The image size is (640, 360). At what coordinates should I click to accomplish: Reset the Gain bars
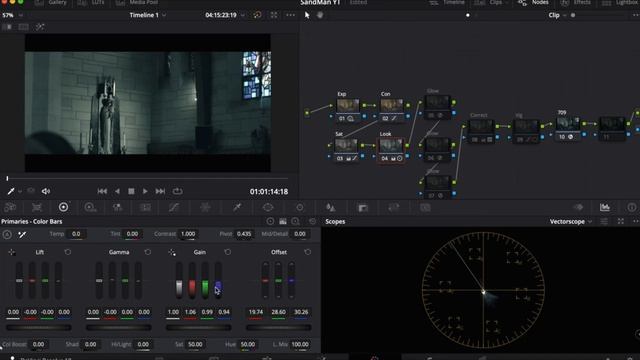click(x=228, y=252)
